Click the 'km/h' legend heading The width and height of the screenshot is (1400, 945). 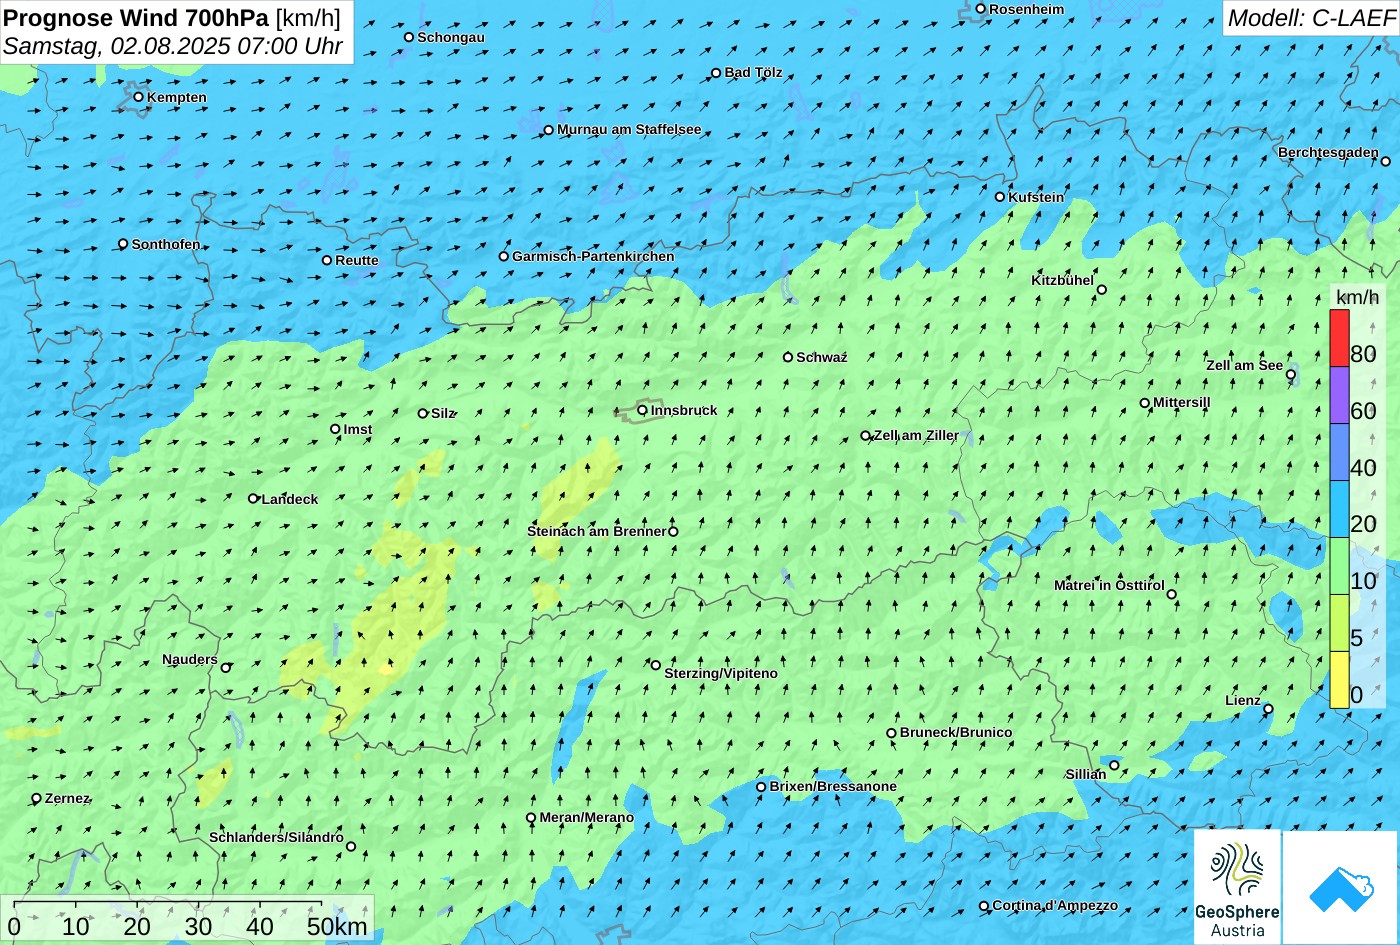point(1358,297)
